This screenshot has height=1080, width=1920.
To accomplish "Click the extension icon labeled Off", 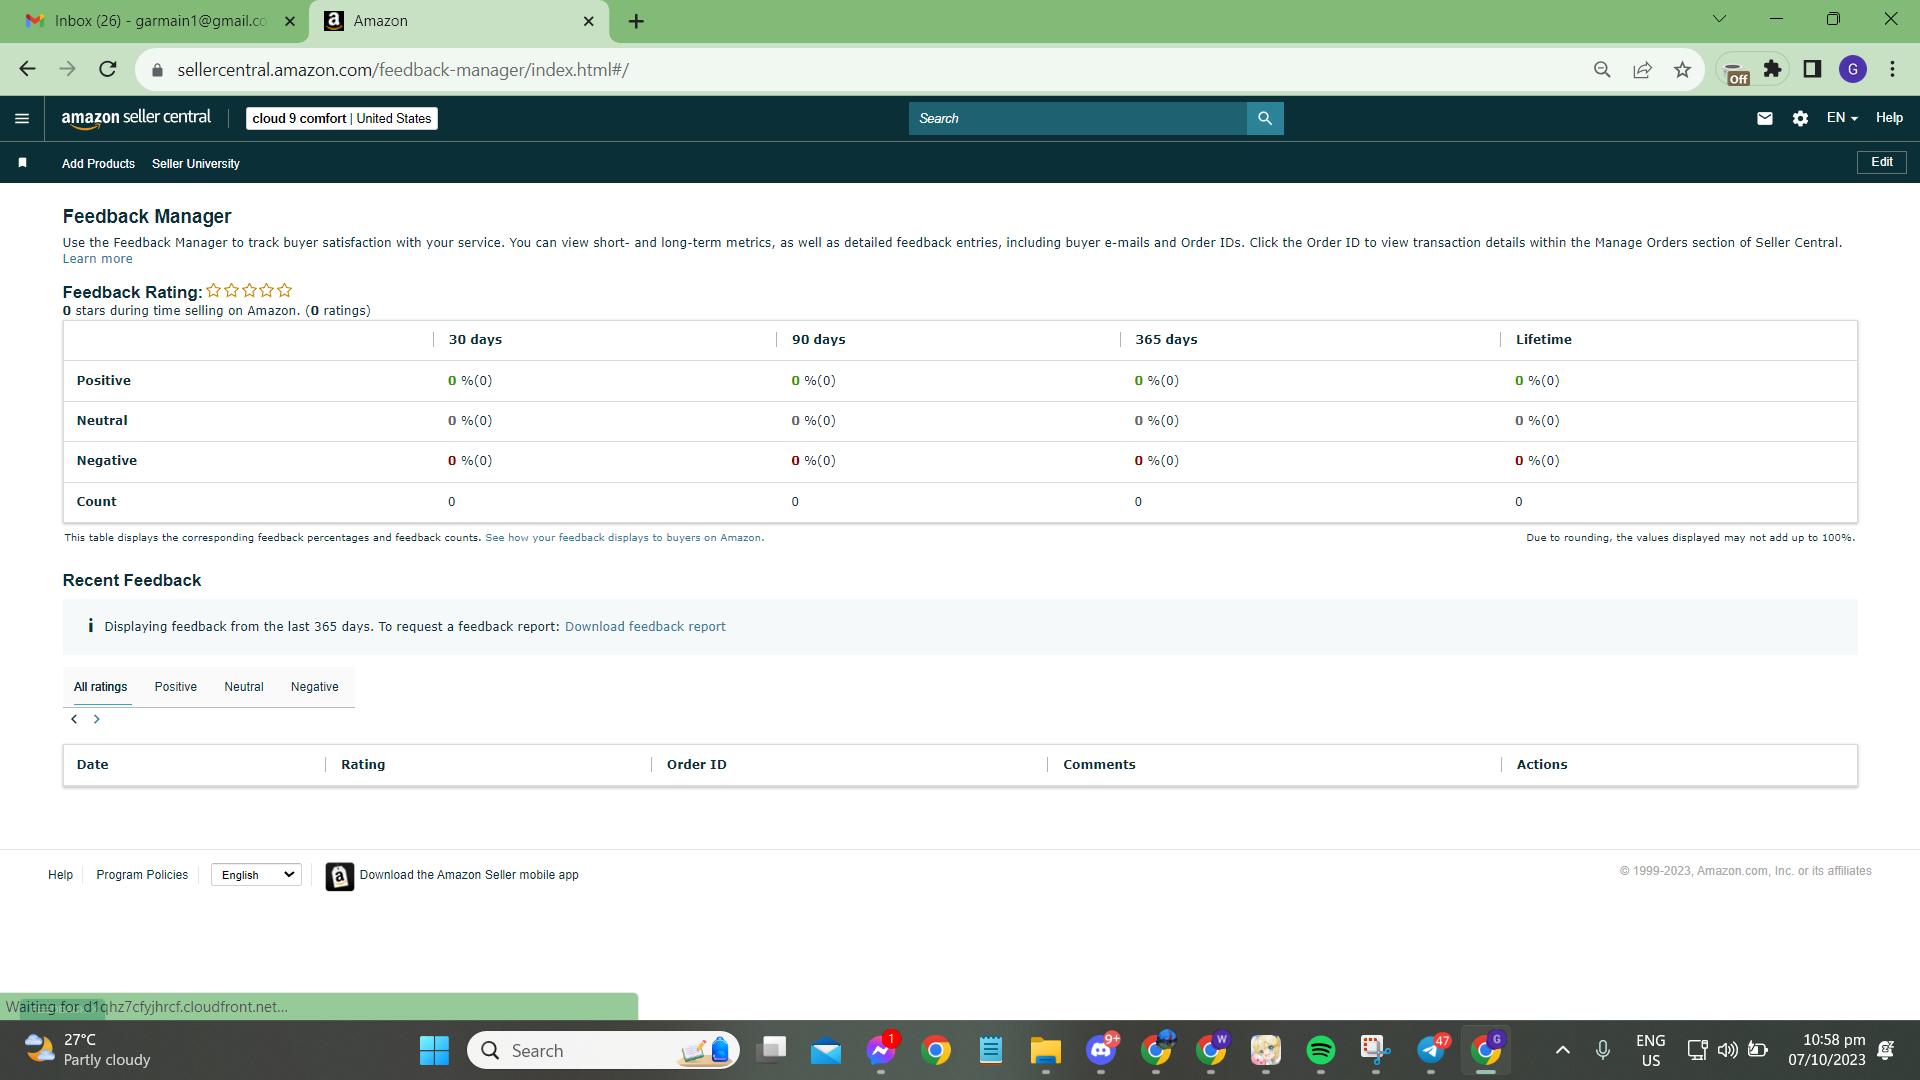I will (1737, 71).
